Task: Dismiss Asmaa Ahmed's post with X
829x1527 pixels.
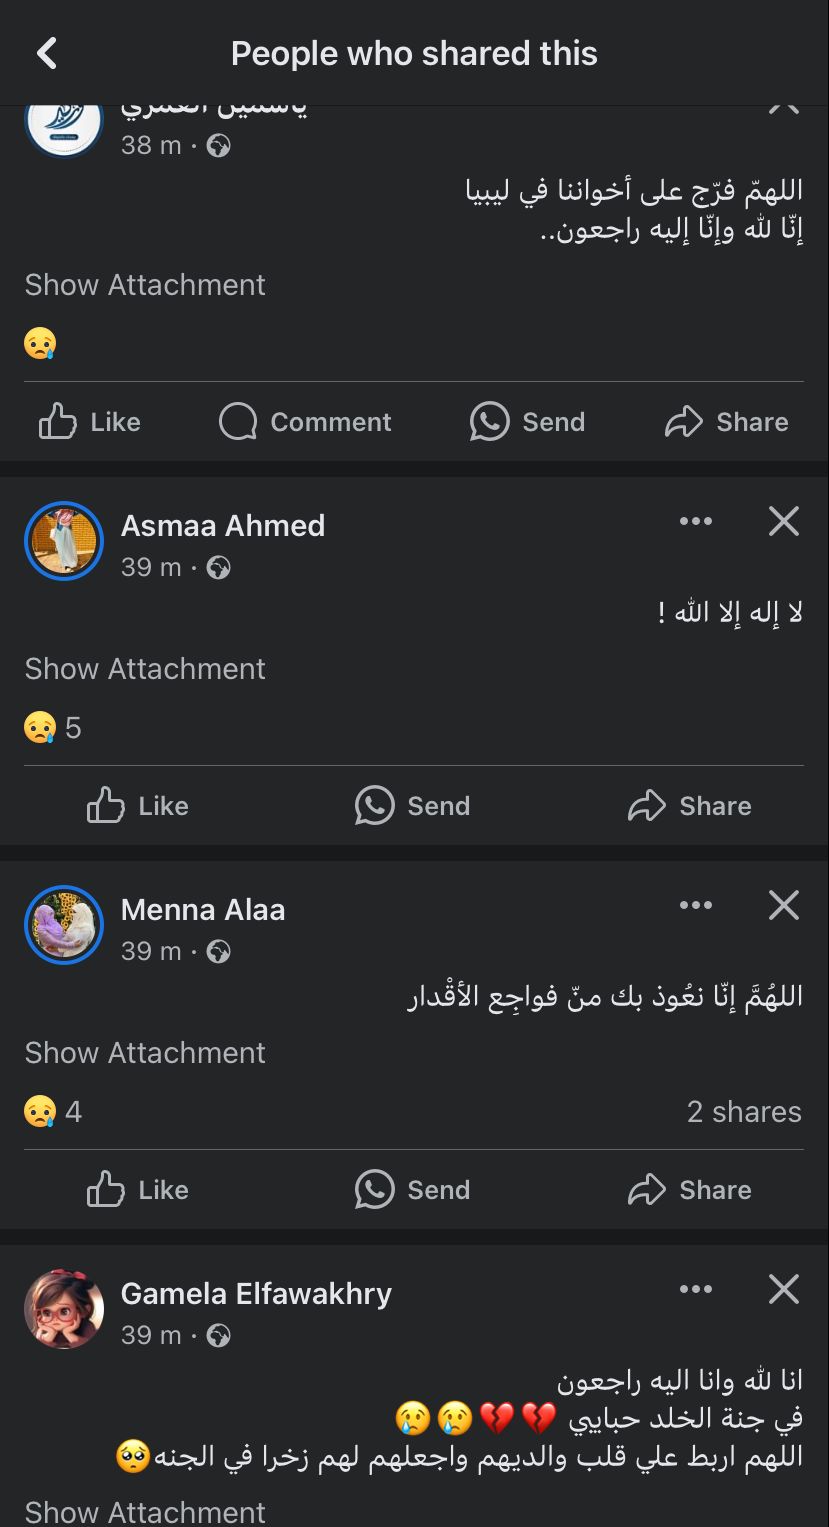Action: pyautogui.click(x=783, y=521)
